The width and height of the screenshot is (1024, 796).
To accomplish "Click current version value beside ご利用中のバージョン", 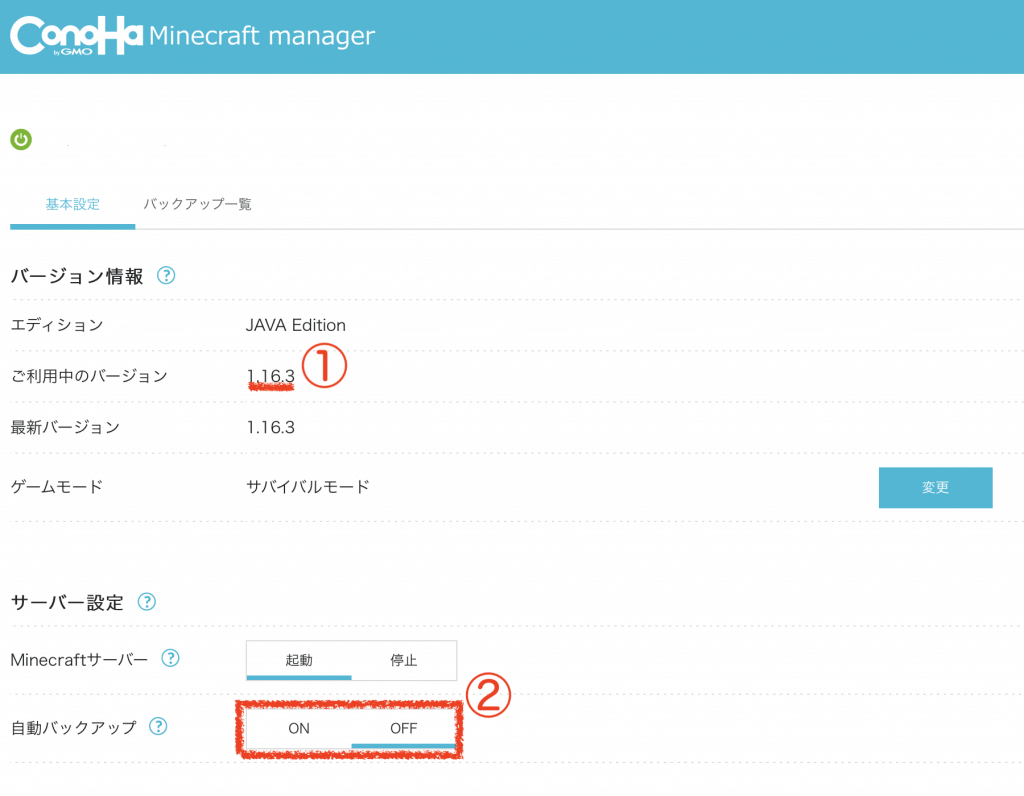I will (270, 376).
